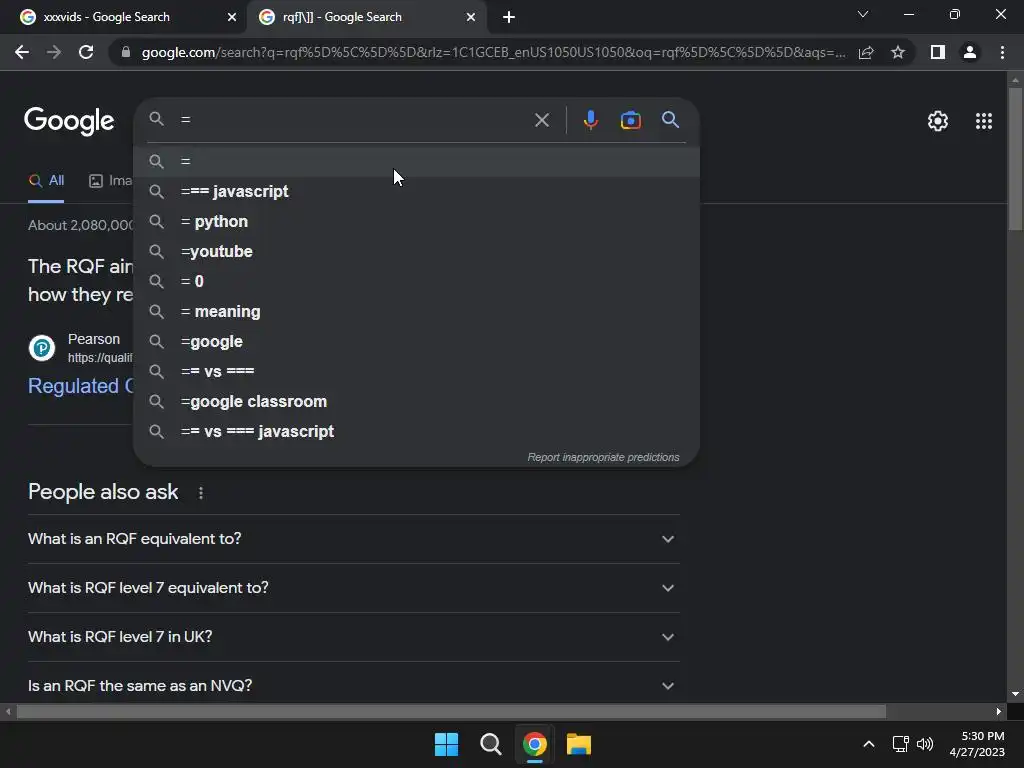Open File Explorer from taskbar
This screenshot has height=768, width=1024.
click(579, 744)
